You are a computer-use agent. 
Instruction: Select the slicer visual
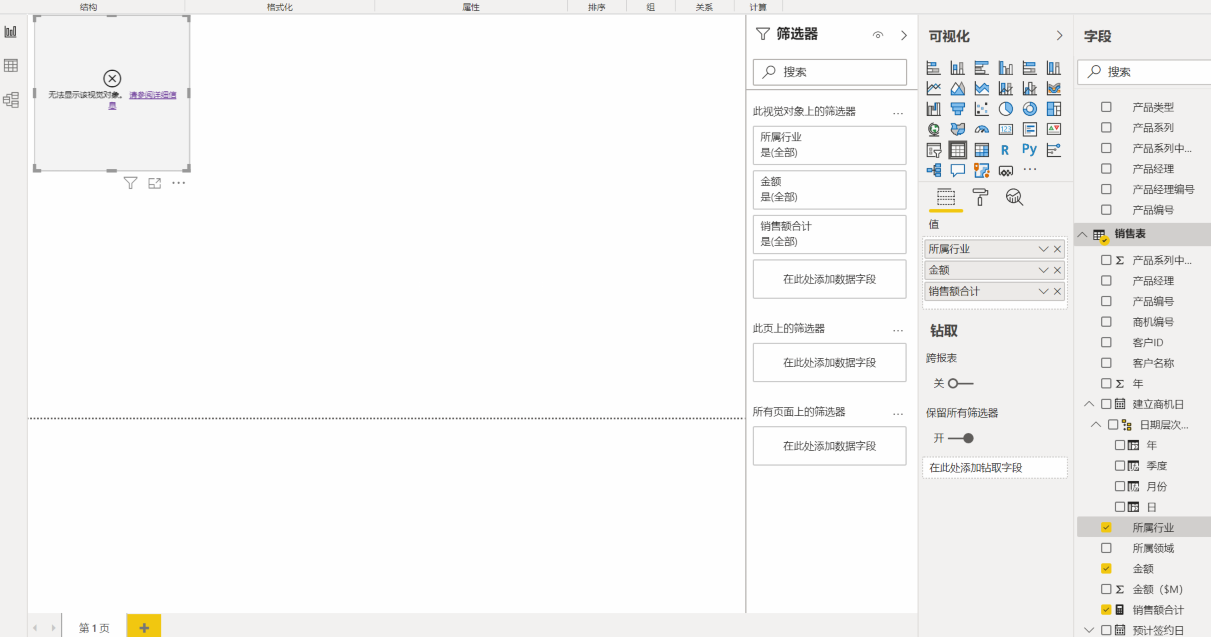tap(934, 150)
